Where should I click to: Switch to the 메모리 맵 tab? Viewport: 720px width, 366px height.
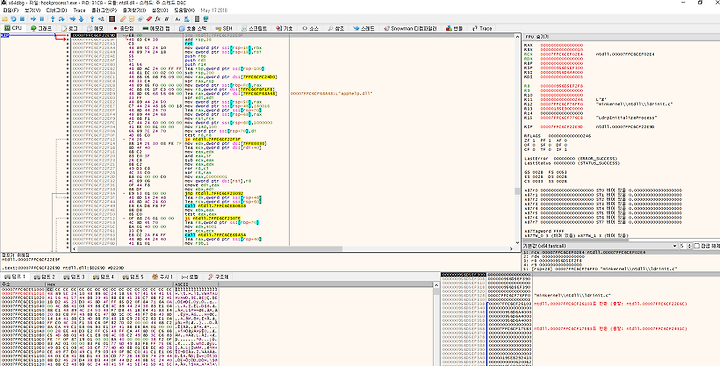[x=156, y=28]
